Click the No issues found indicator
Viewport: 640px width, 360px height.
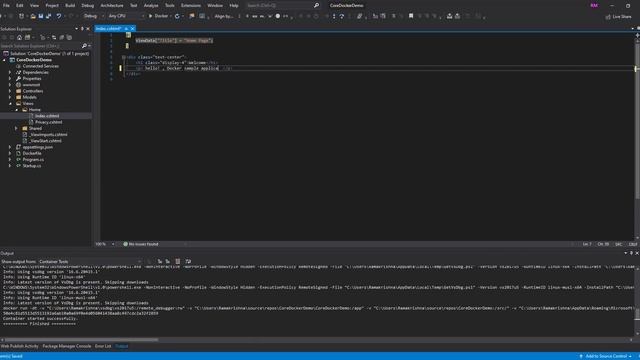coord(141,244)
